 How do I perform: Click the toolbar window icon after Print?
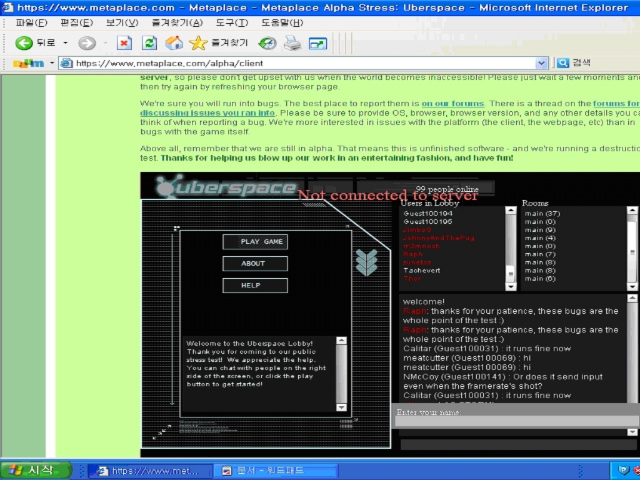pyautogui.click(x=318, y=43)
